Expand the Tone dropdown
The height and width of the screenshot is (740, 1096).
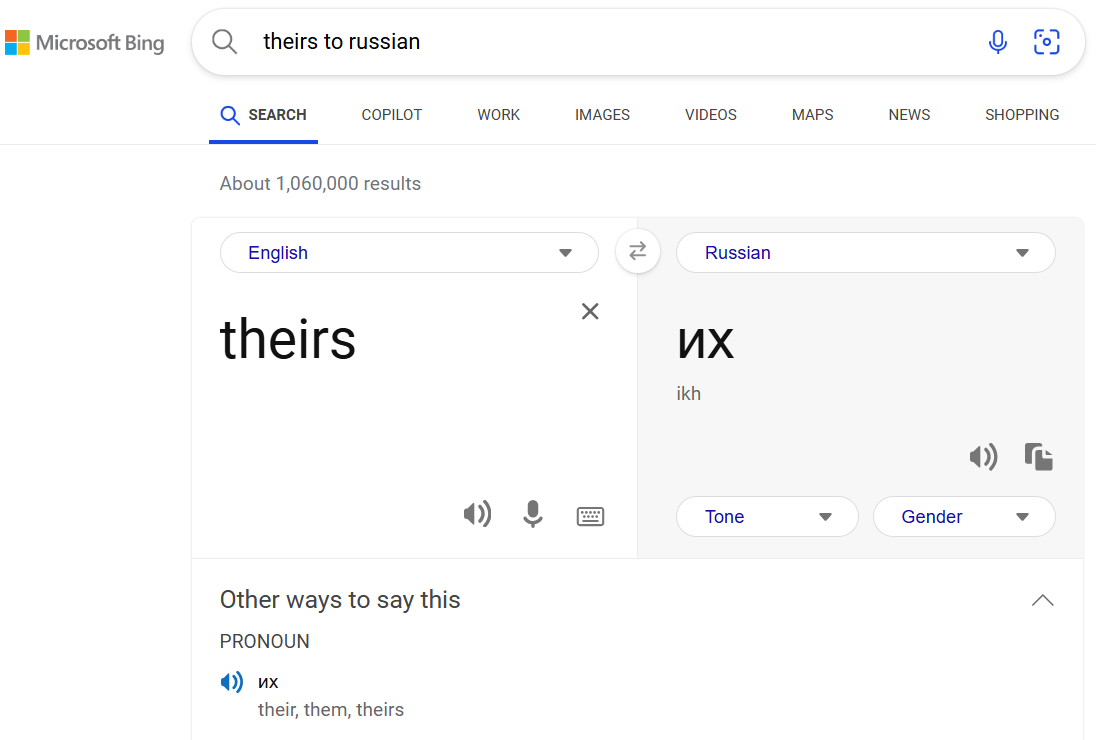pyautogui.click(x=767, y=516)
